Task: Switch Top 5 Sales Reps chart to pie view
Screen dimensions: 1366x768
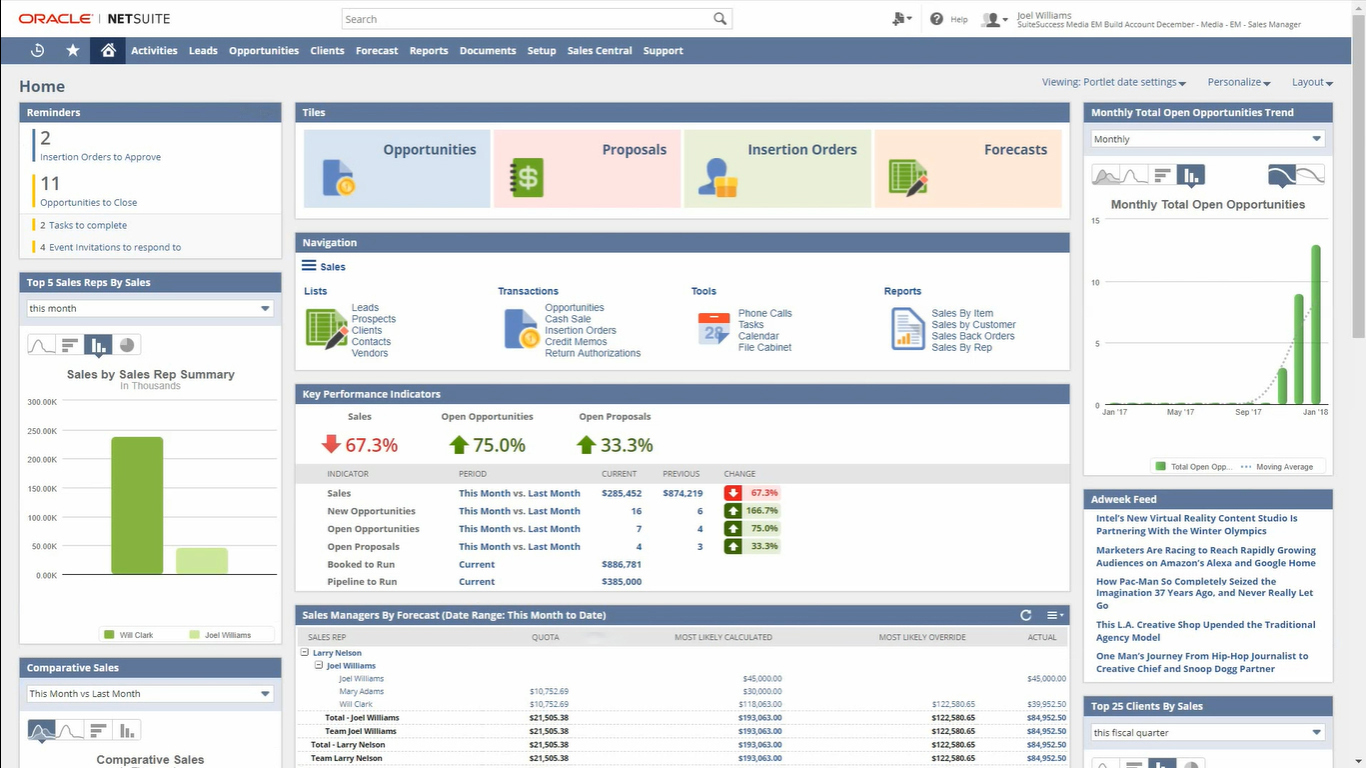Action: [x=127, y=345]
